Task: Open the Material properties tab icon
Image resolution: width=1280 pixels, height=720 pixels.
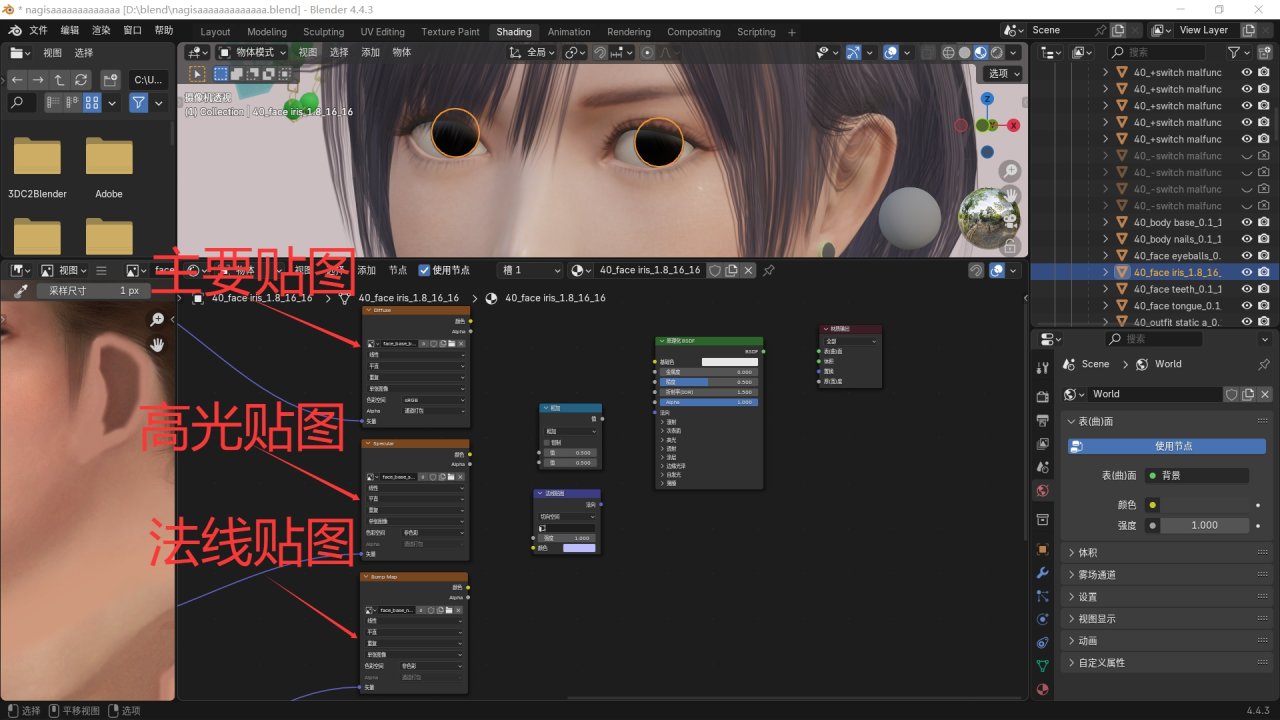Action: tap(1043, 689)
